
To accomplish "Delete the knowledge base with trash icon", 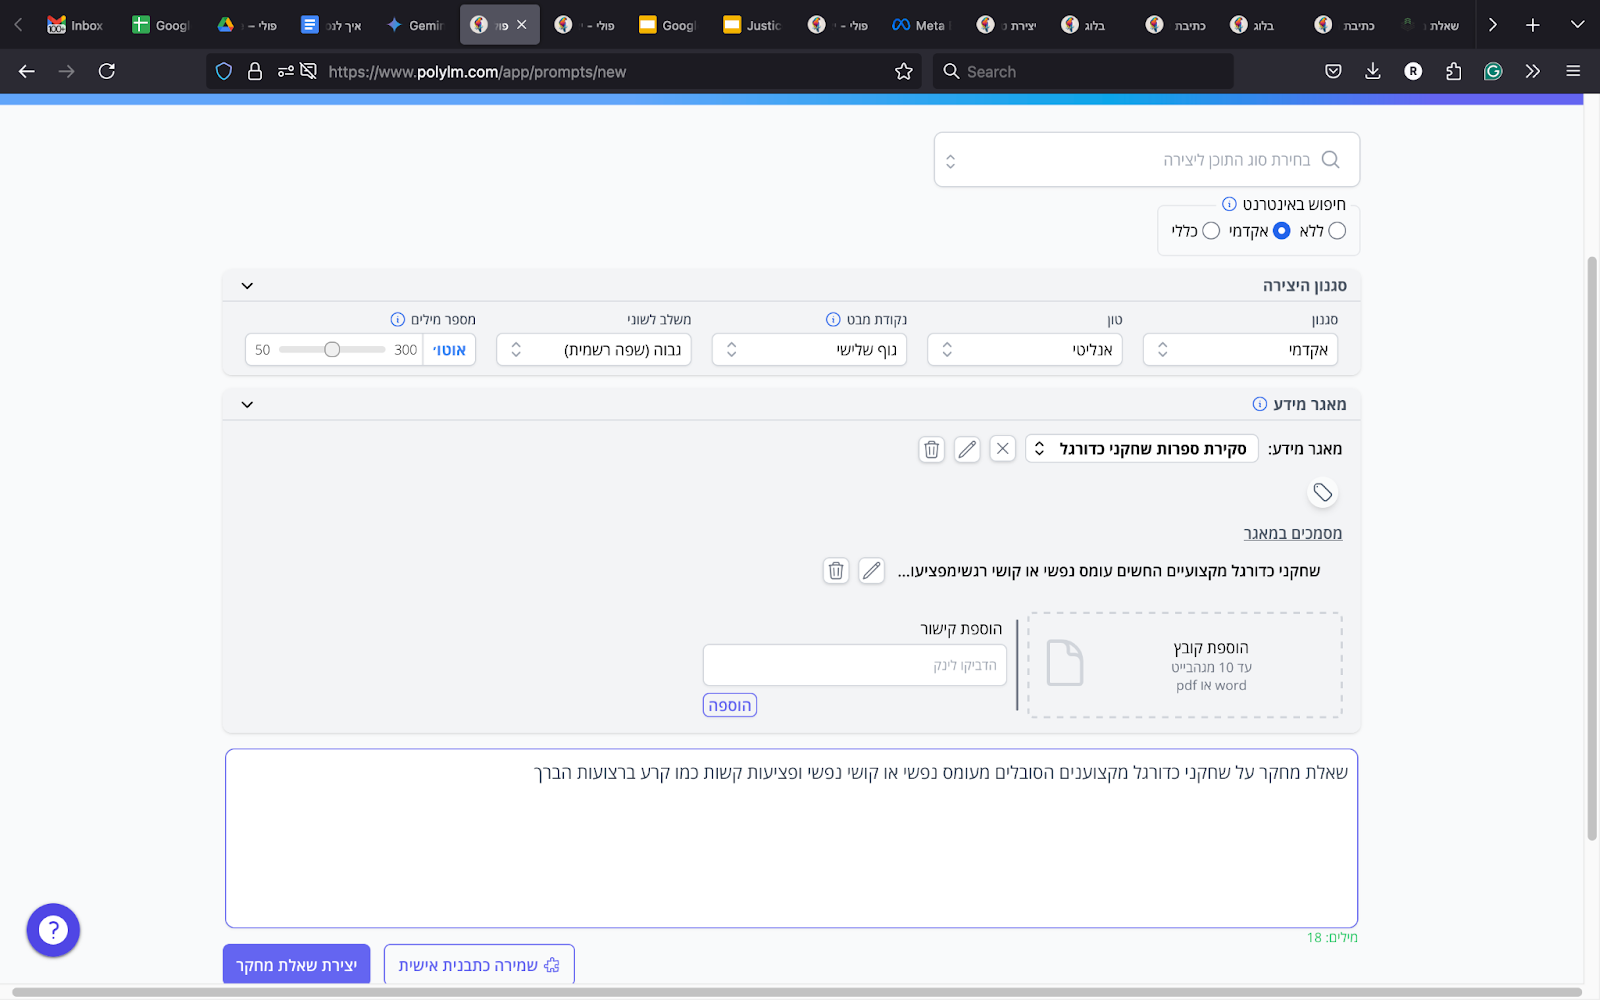I will (x=931, y=449).
